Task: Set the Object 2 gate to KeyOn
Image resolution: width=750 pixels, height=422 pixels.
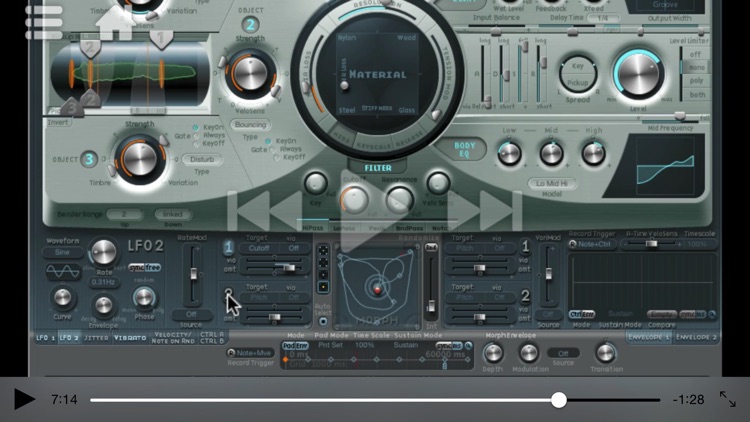Action: (268, 141)
